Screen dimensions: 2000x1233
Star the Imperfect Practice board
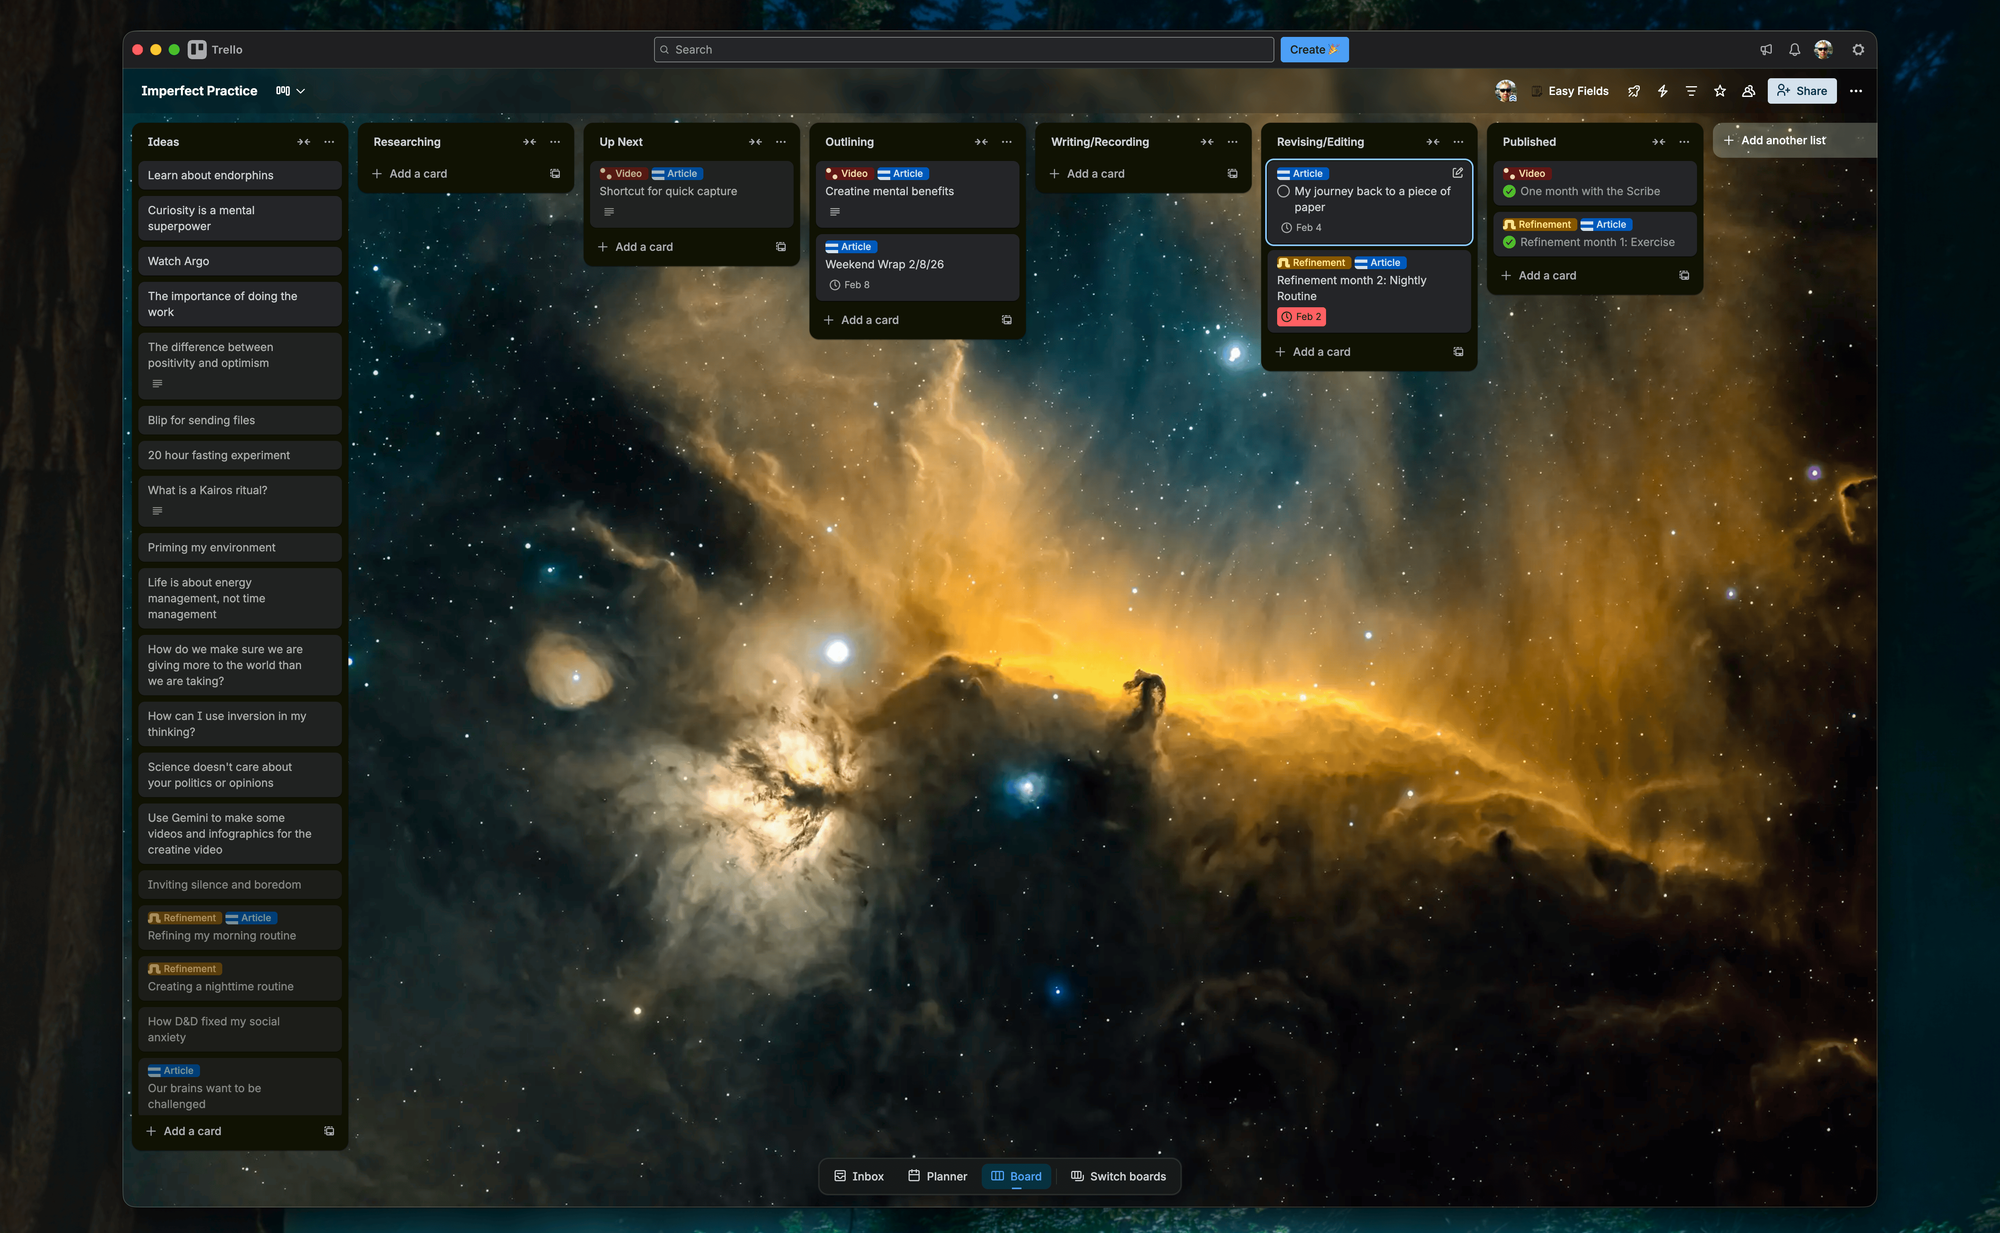click(1720, 91)
